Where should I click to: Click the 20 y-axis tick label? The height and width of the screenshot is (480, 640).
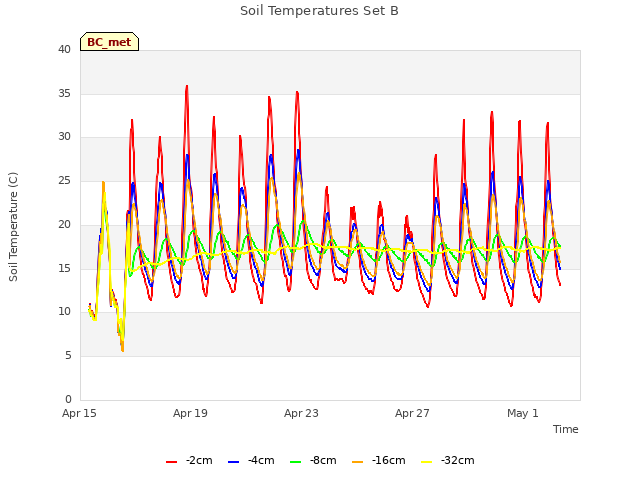tap(64, 224)
